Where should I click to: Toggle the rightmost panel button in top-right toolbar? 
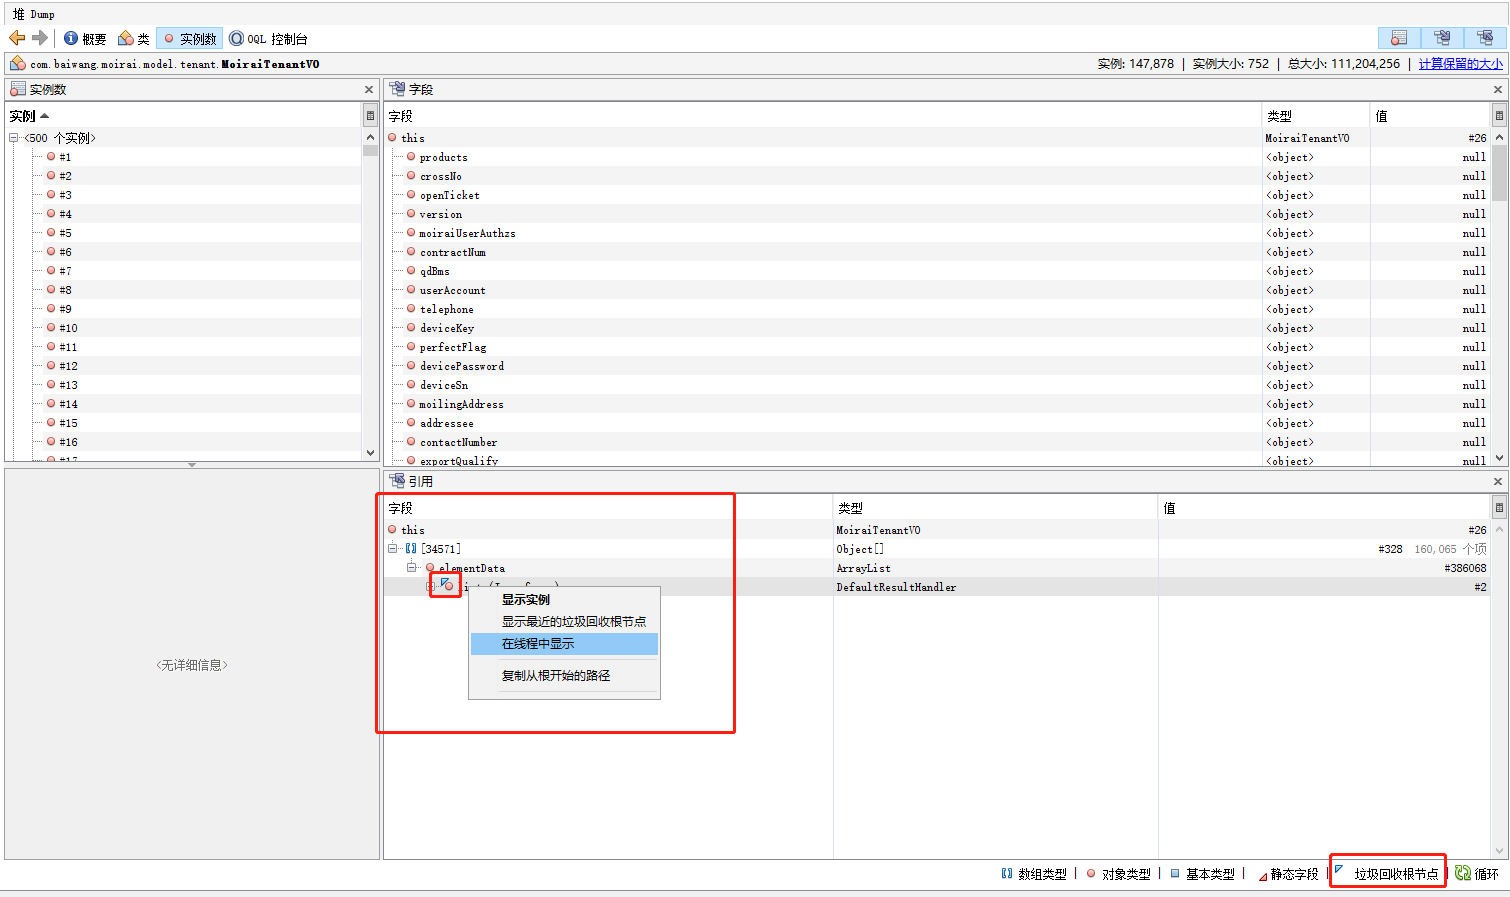(x=1485, y=38)
